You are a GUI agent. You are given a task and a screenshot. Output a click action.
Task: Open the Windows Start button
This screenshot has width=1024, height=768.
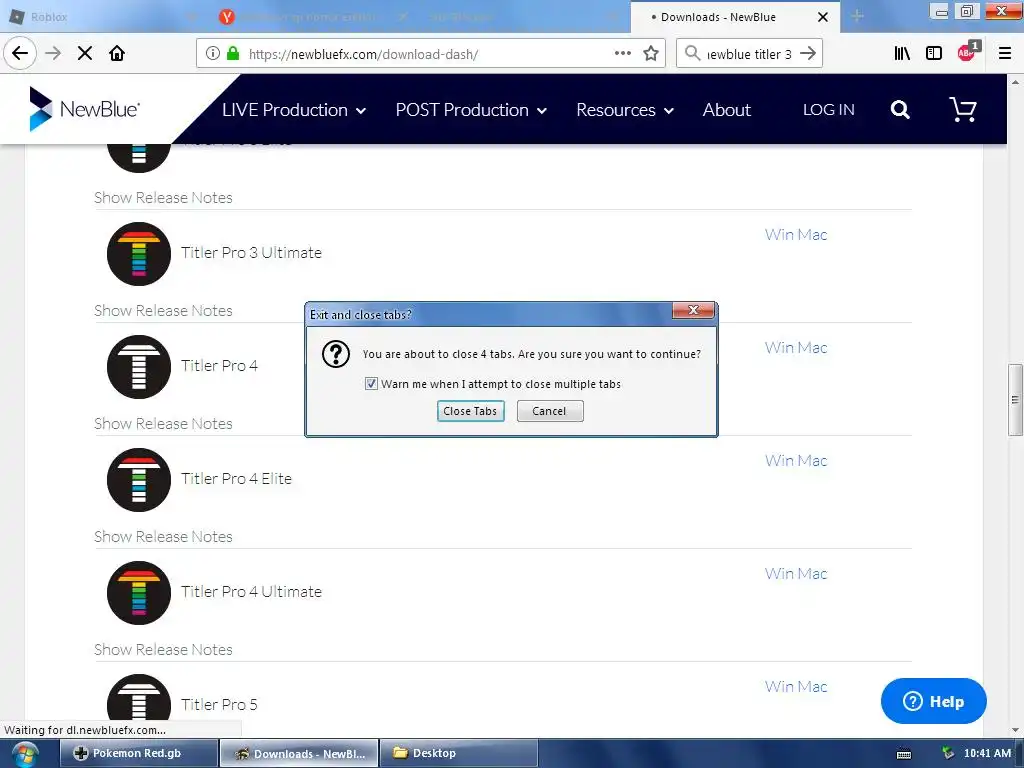[x=24, y=754]
